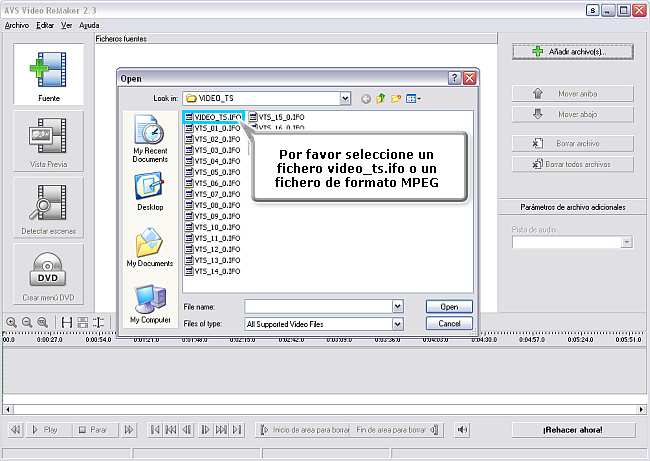The image size is (650, 461).
Task: Expand the File name dropdown arrow
Action: pos(398,306)
